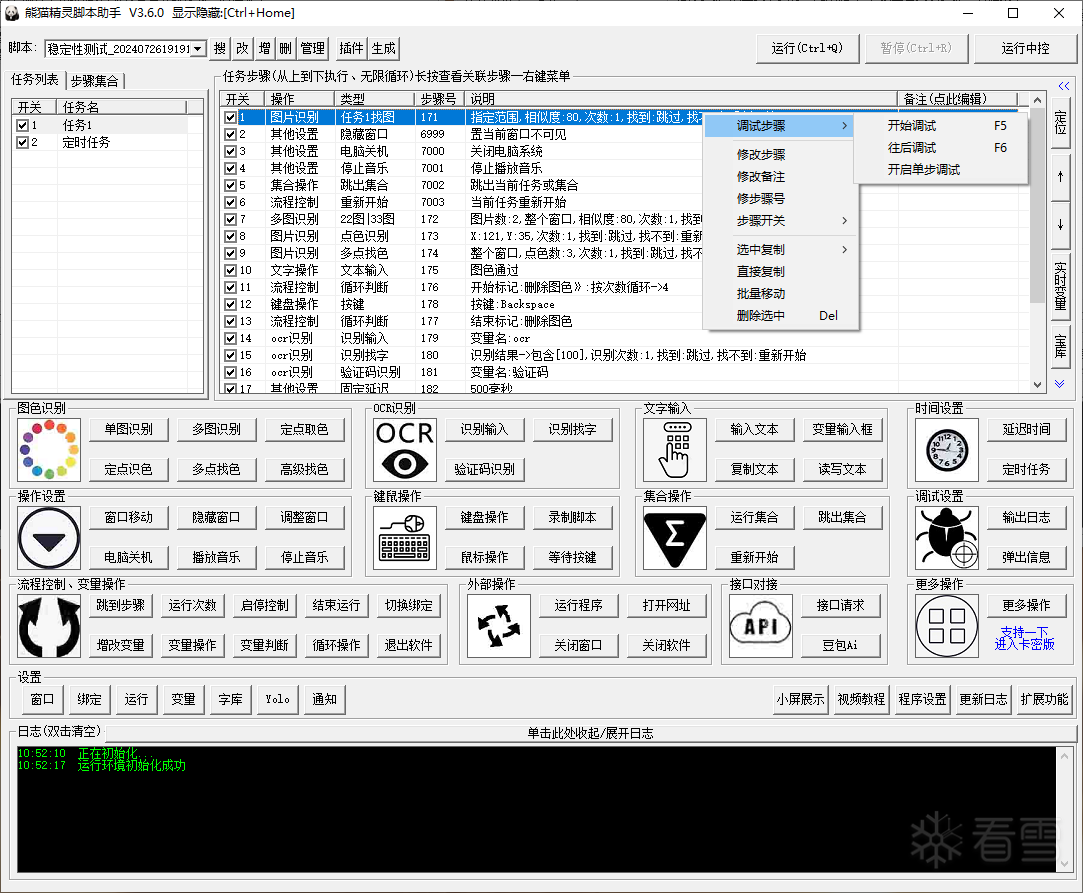Click the API cloud icon
Viewport: 1083px width, 893px height.
click(x=761, y=626)
